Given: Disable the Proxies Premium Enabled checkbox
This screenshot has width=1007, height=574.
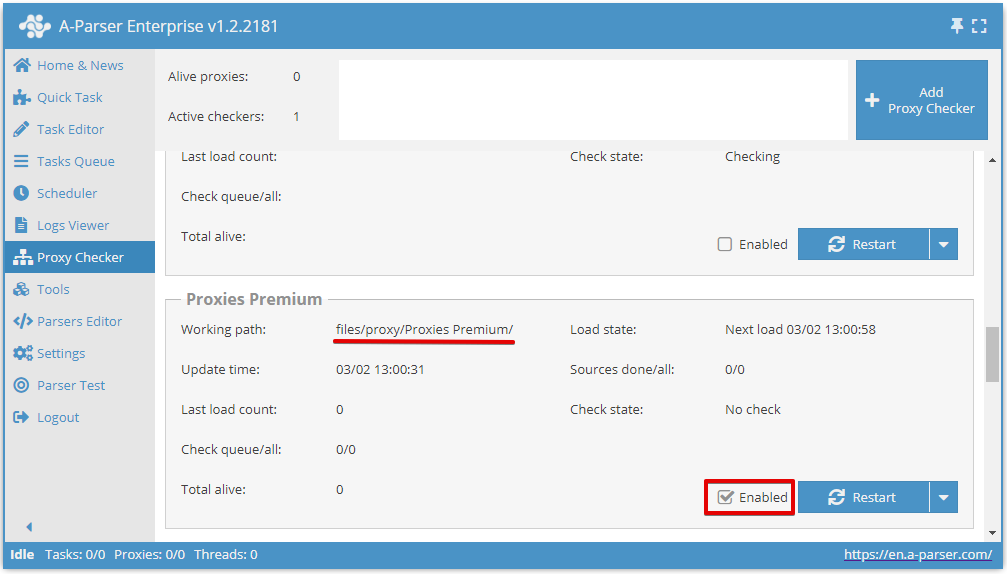Looking at the screenshot, I should (726, 497).
